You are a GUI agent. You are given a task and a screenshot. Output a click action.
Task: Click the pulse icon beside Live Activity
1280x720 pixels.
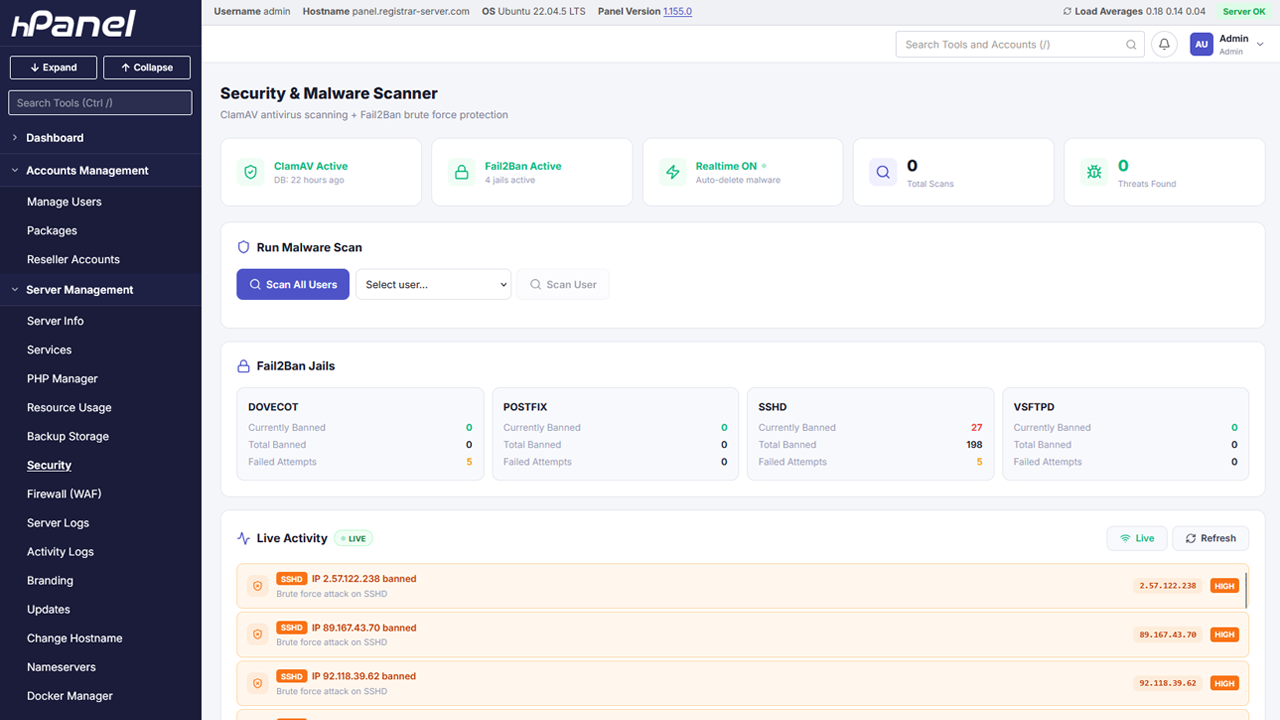coord(243,538)
